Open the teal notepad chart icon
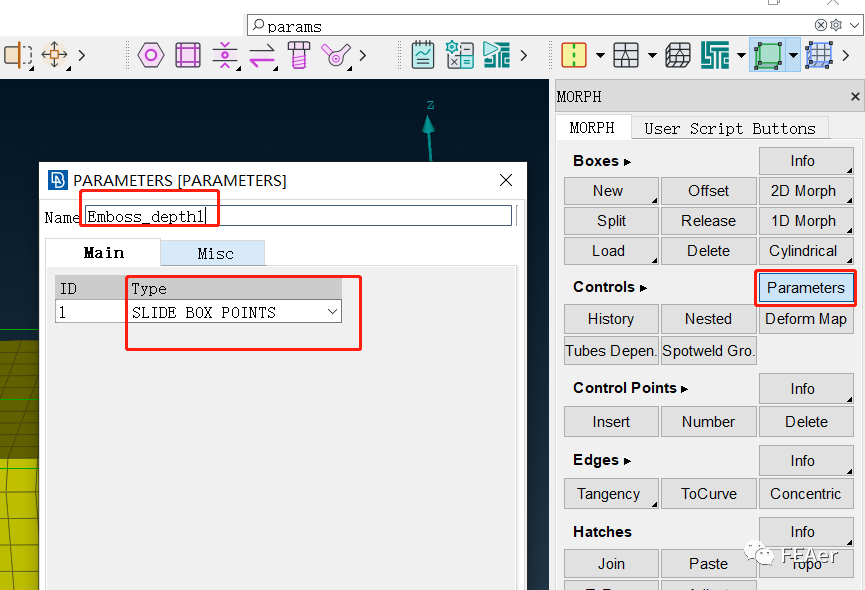Viewport: 865px width, 590px height. pos(423,55)
